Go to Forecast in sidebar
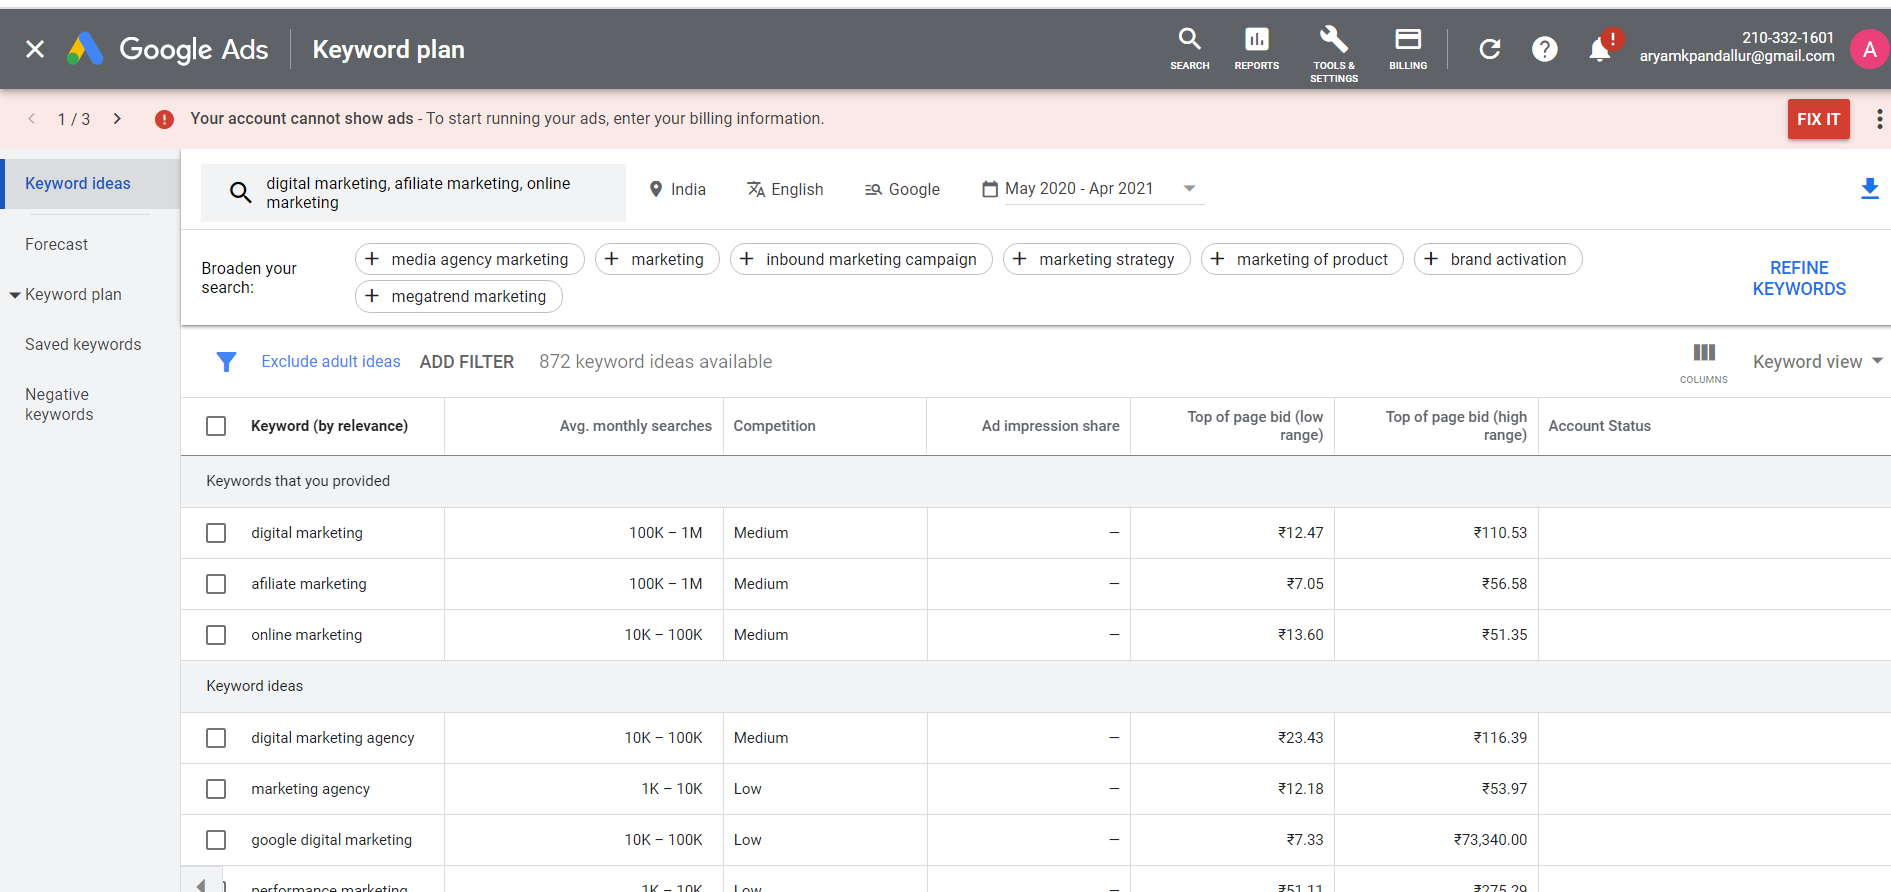This screenshot has height=892, width=1891. pyautogui.click(x=57, y=245)
